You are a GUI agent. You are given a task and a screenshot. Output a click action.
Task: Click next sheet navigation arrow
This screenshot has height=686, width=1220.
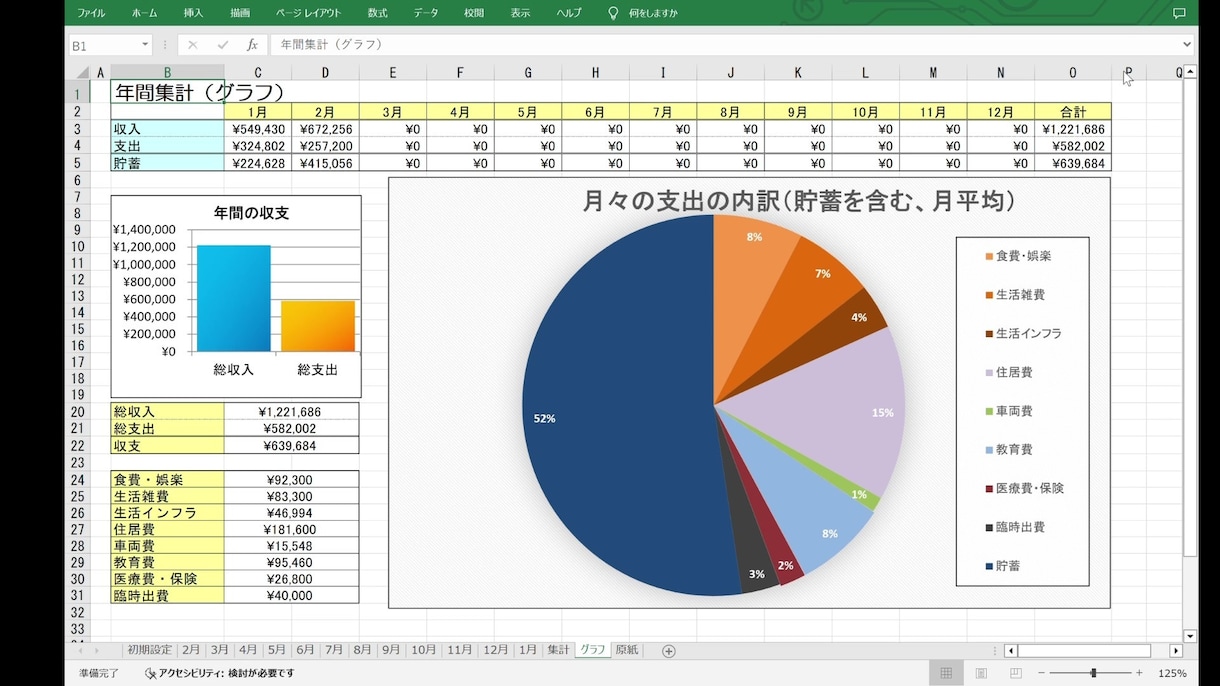point(96,651)
